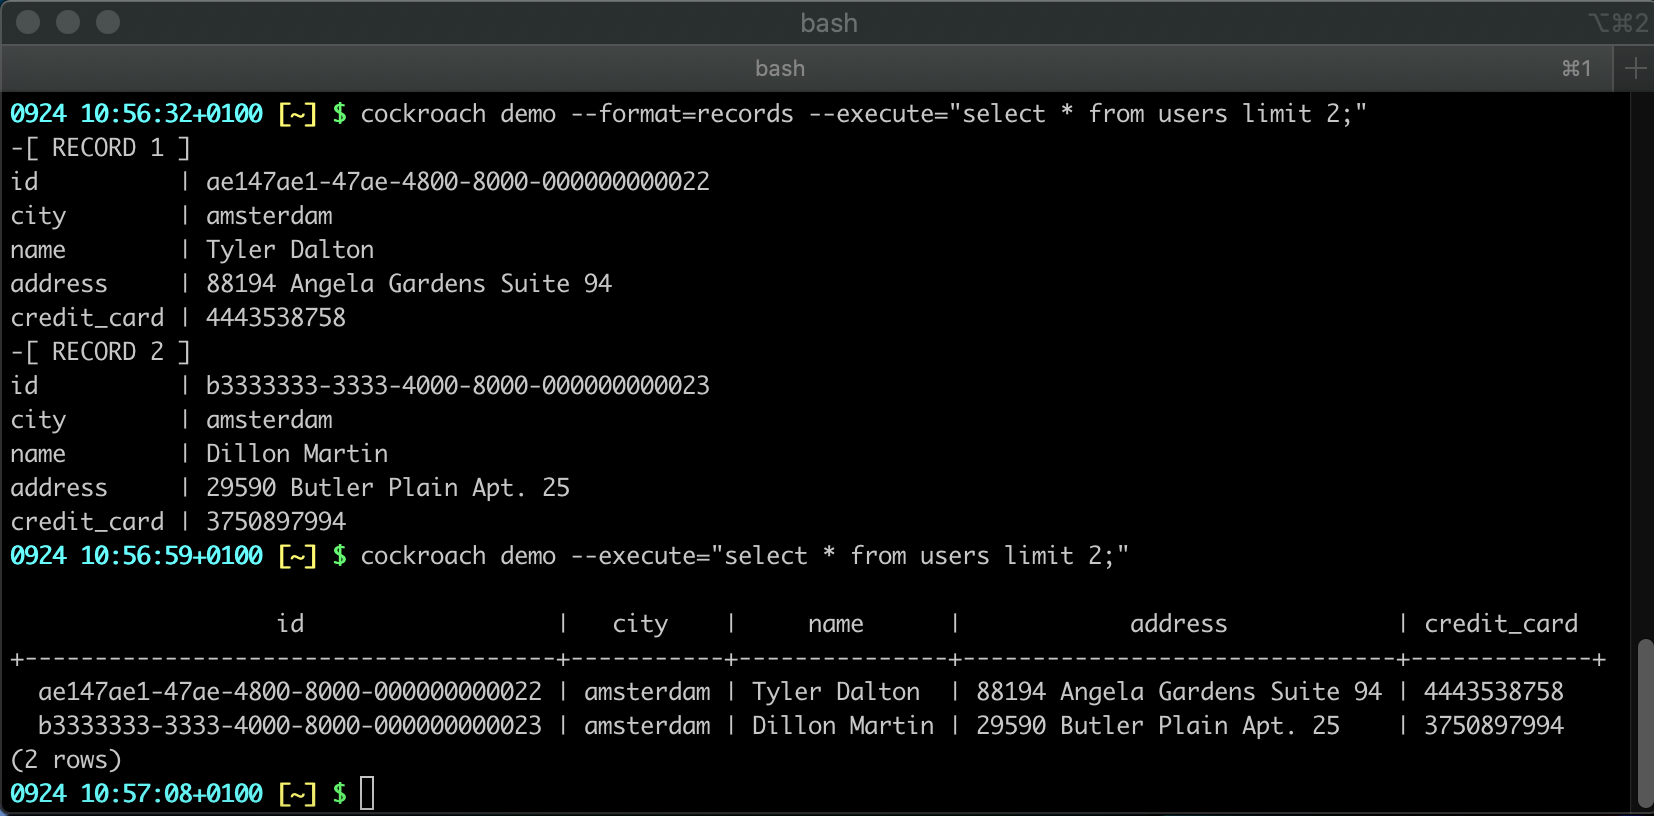The height and width of the screenshot is (816, 1654).
Task: Click the 'name' table column header
Action: pyautogui.click(x=836, y=624)
